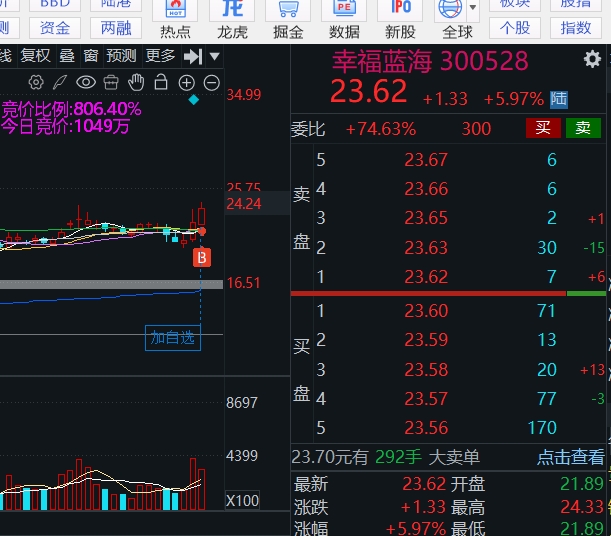Select the drawing pen tool

pyautogui.click(x=60, y=83)
